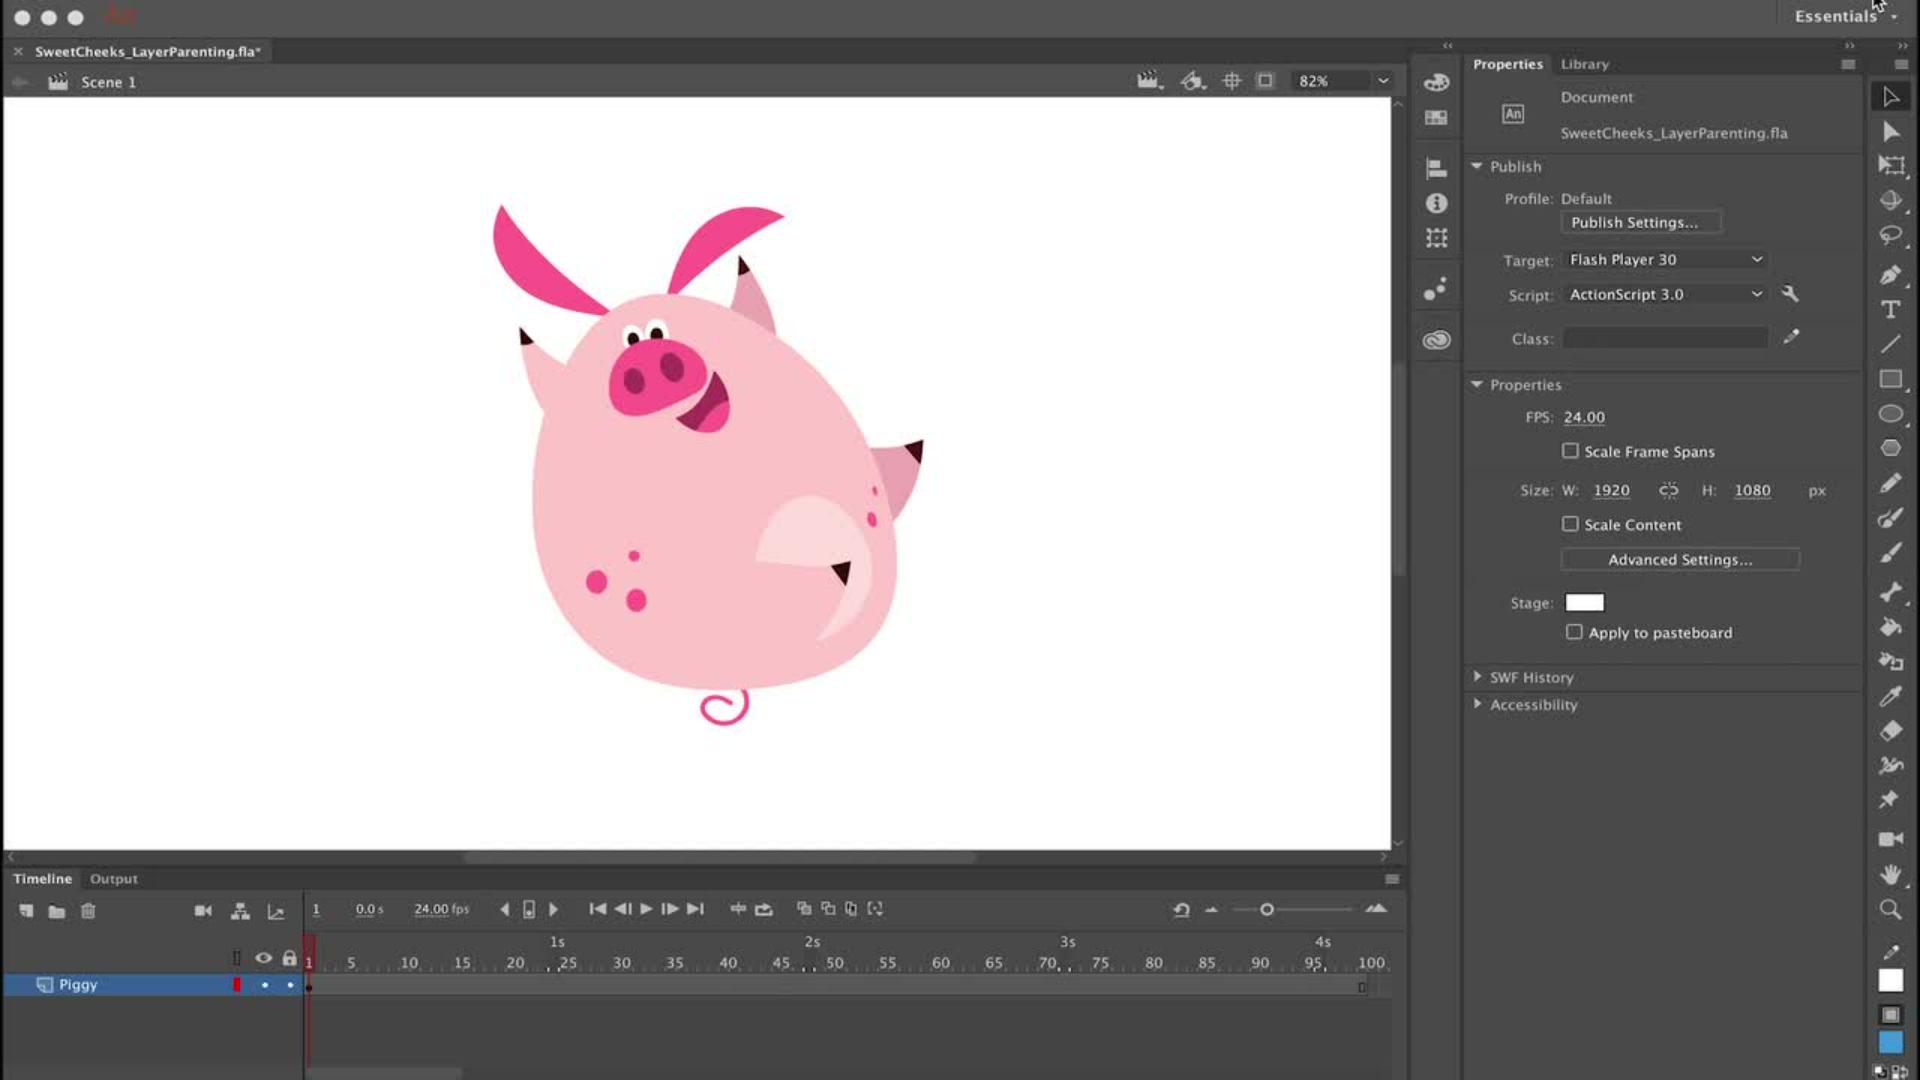Pick the Lasso tool
The image size is (1920, 1080).
(1892, 236)
